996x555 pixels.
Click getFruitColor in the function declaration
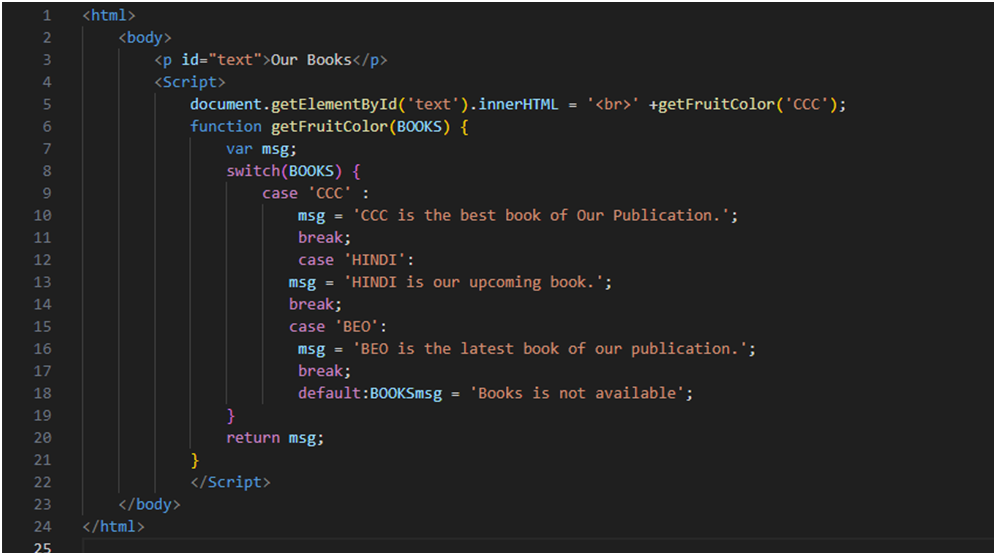330,126
